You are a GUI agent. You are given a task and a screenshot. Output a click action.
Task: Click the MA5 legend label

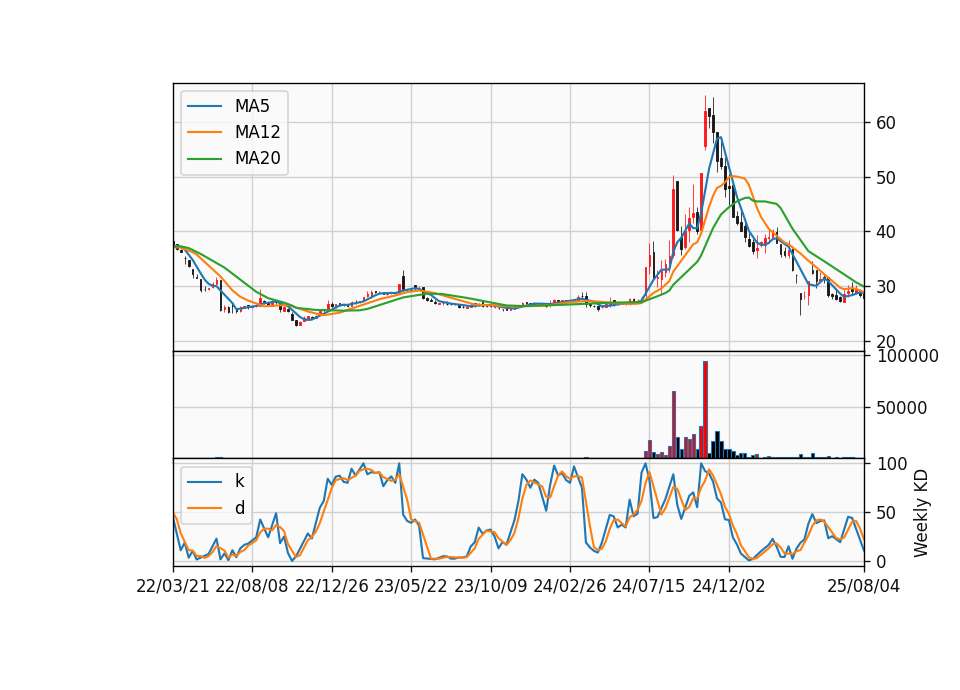252,106
